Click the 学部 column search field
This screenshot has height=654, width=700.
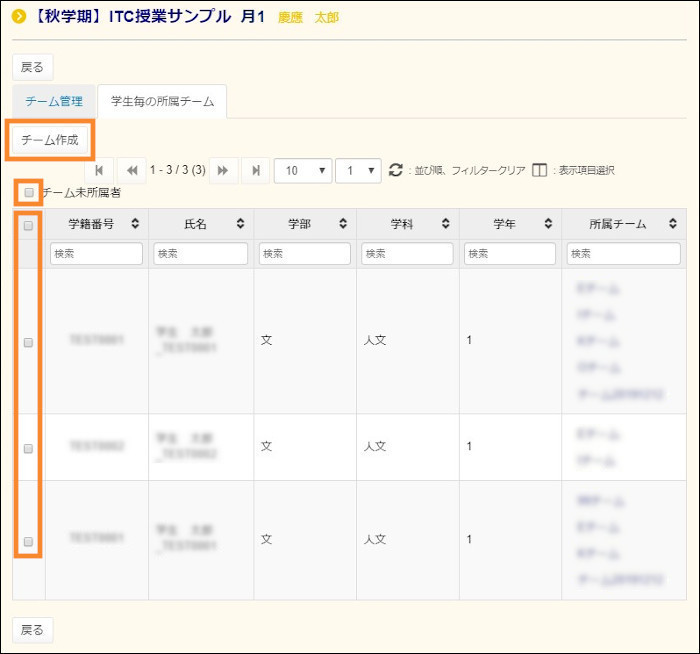click(x=305, y=254)
